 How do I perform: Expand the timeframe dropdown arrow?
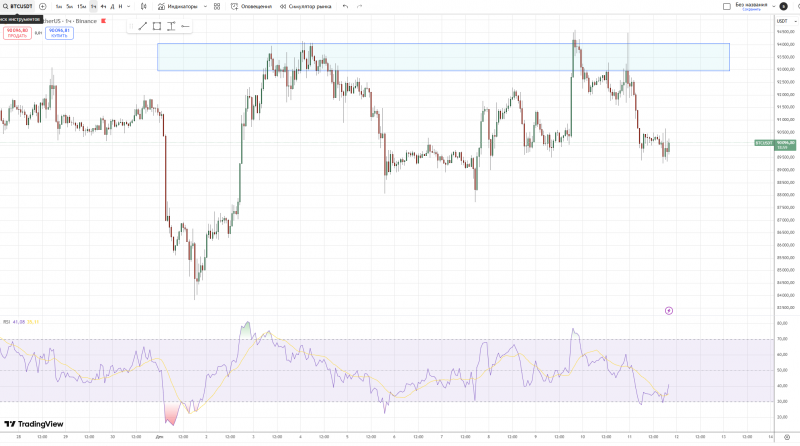coord(129,7)
